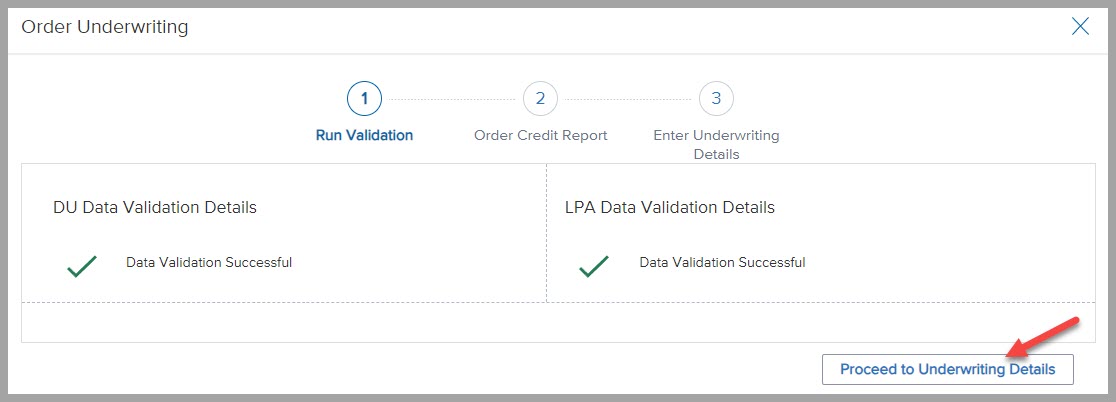Click dotted connector between steps 2 and 3
The image size is (1116, 402).
point(628,99)
